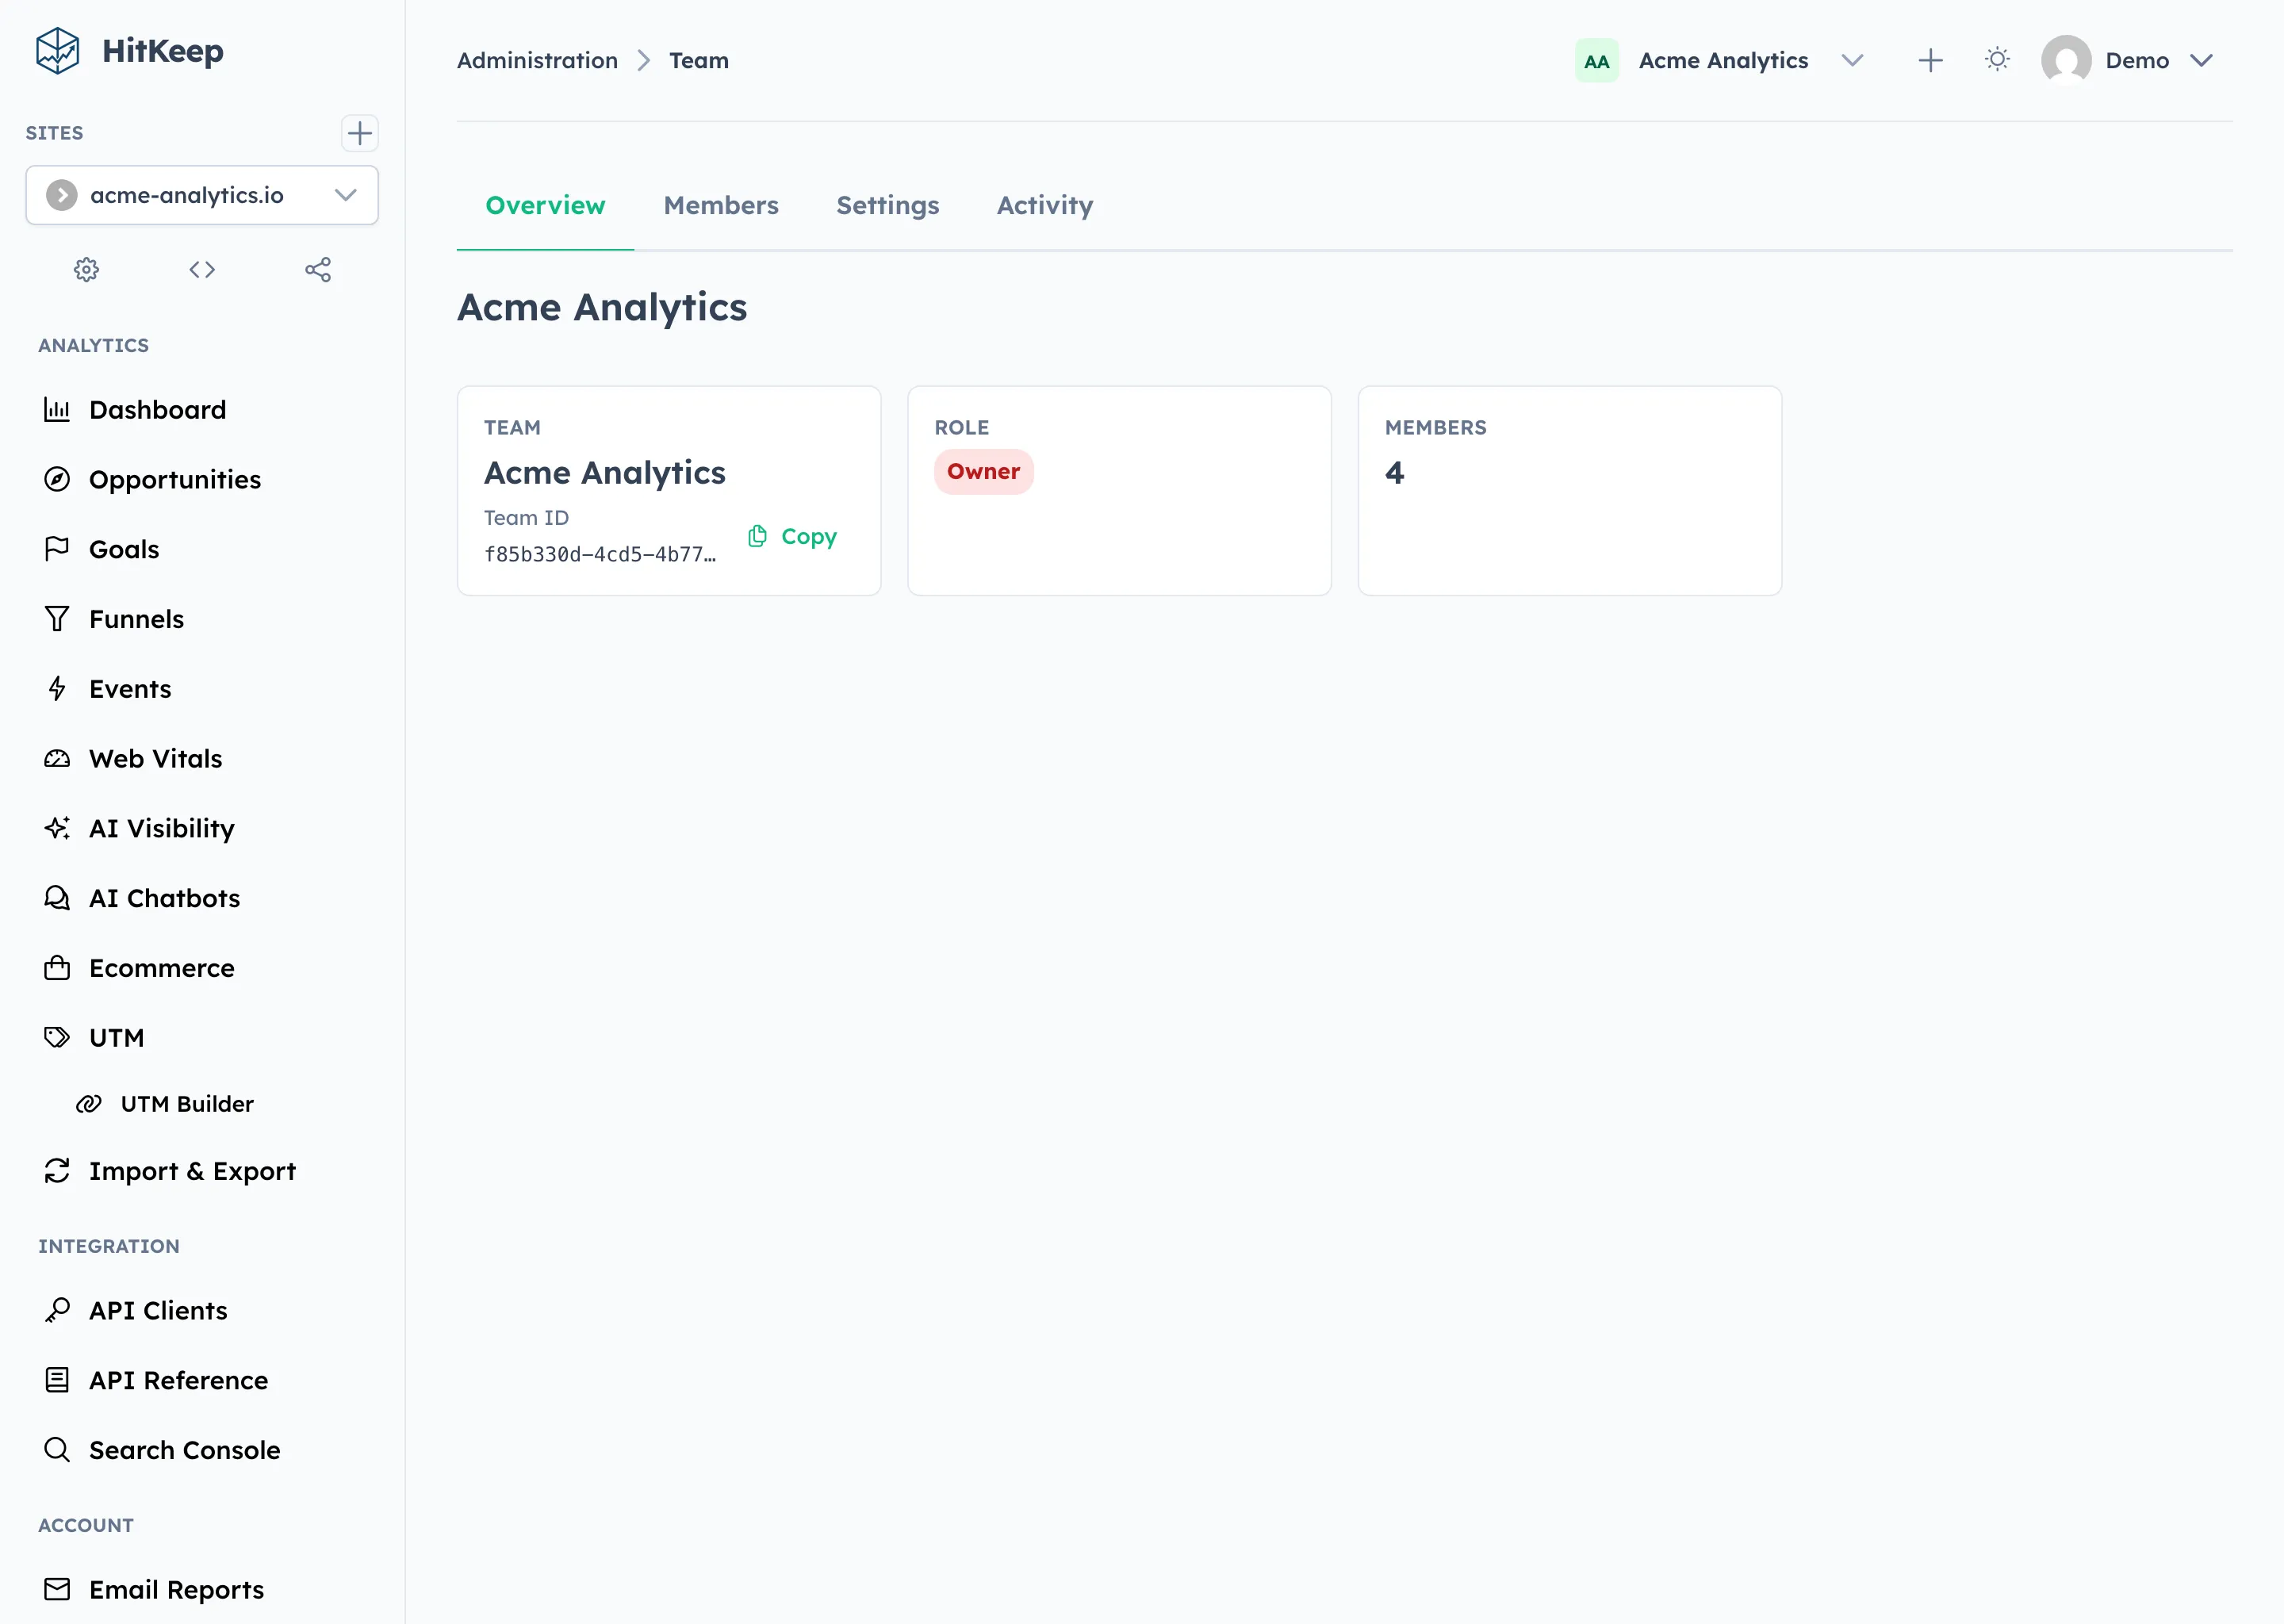Click the Email Reports envelope icon
The width and height of the screenshot is (2284, 1624).
57,1589
